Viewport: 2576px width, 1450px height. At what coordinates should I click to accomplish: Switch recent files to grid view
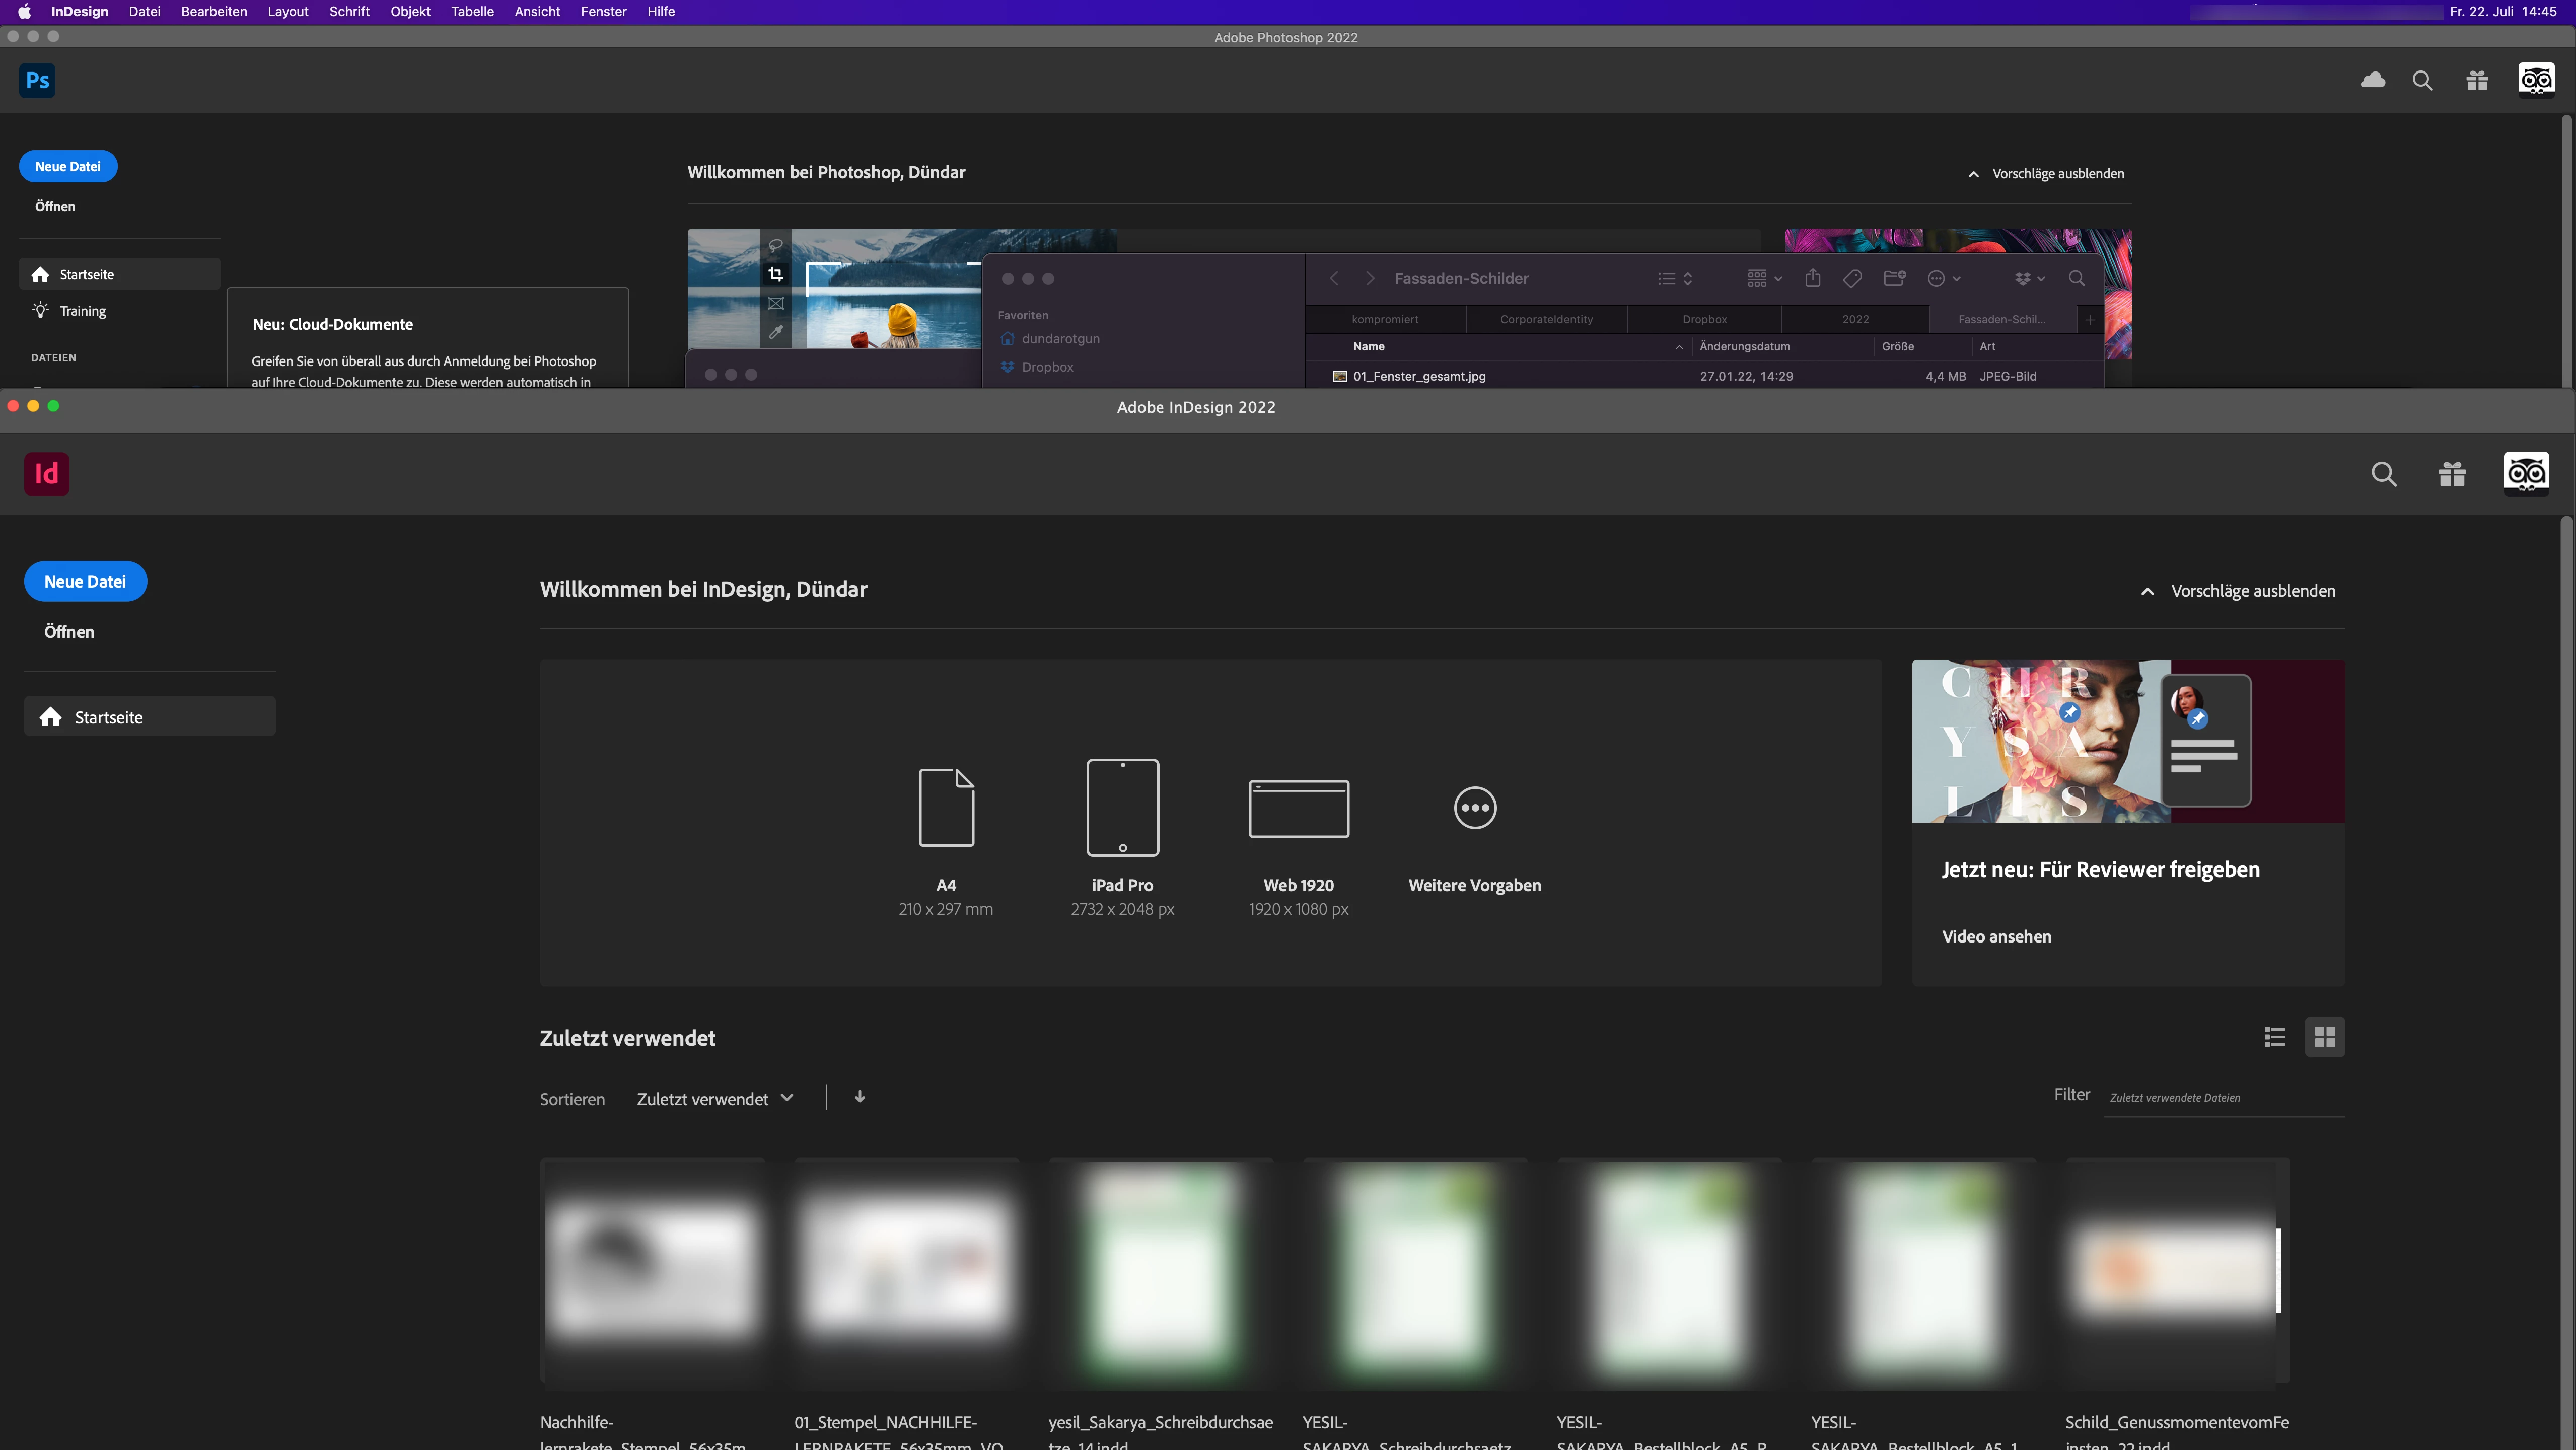tap(2325, 1037)
